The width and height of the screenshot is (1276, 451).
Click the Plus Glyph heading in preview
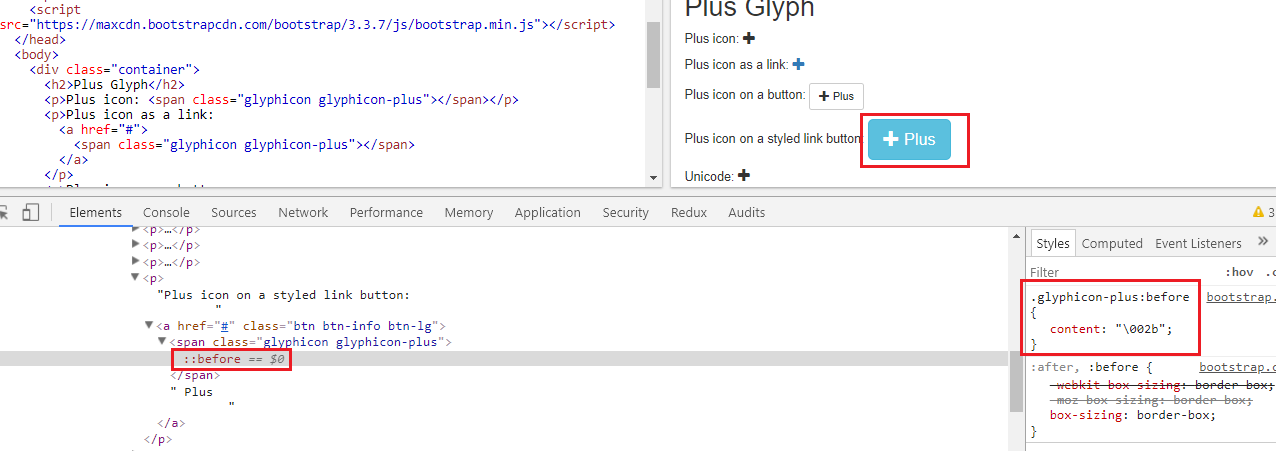point(749,9)
